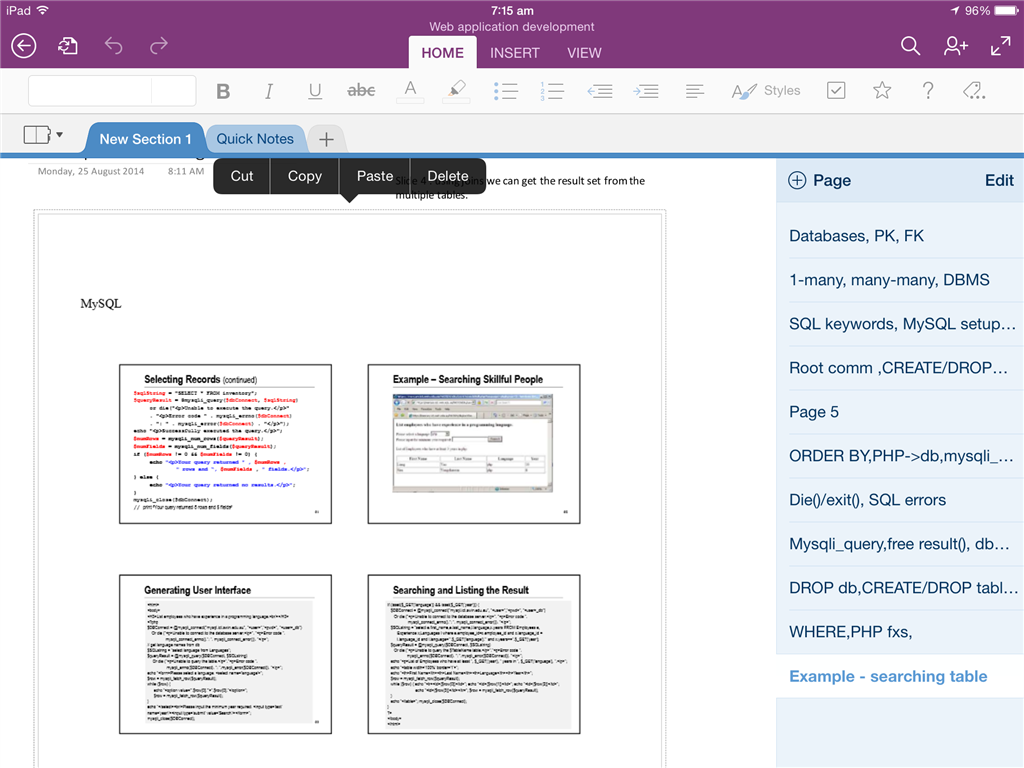Click the page date Monday, 25 August 2014
The height and width of the screenshot is (768, 1024).
click(91, 171)
